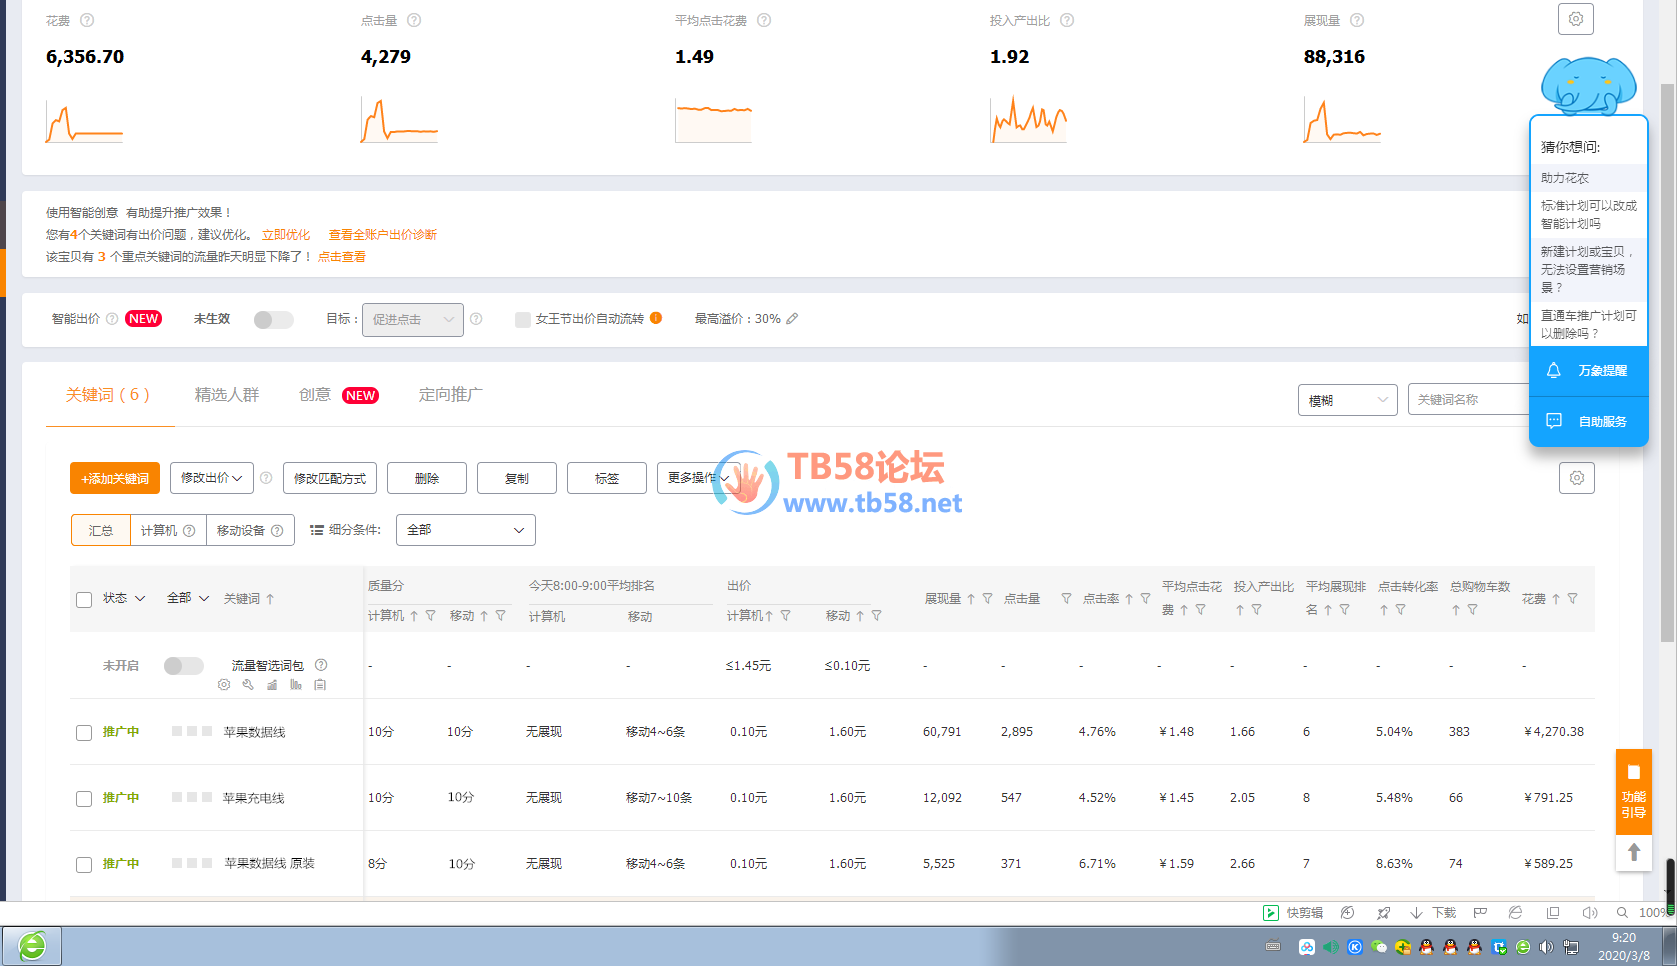The height and width of the screenshot is (966, 1677).
Task: Click the filter funnel beside 展现量 column
Action: 987,599
